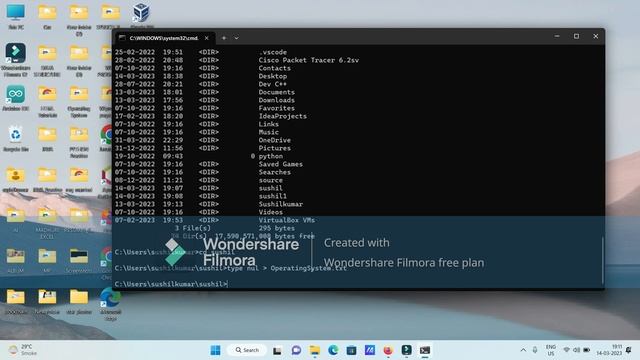Open the AI folder on desktop

16,220
